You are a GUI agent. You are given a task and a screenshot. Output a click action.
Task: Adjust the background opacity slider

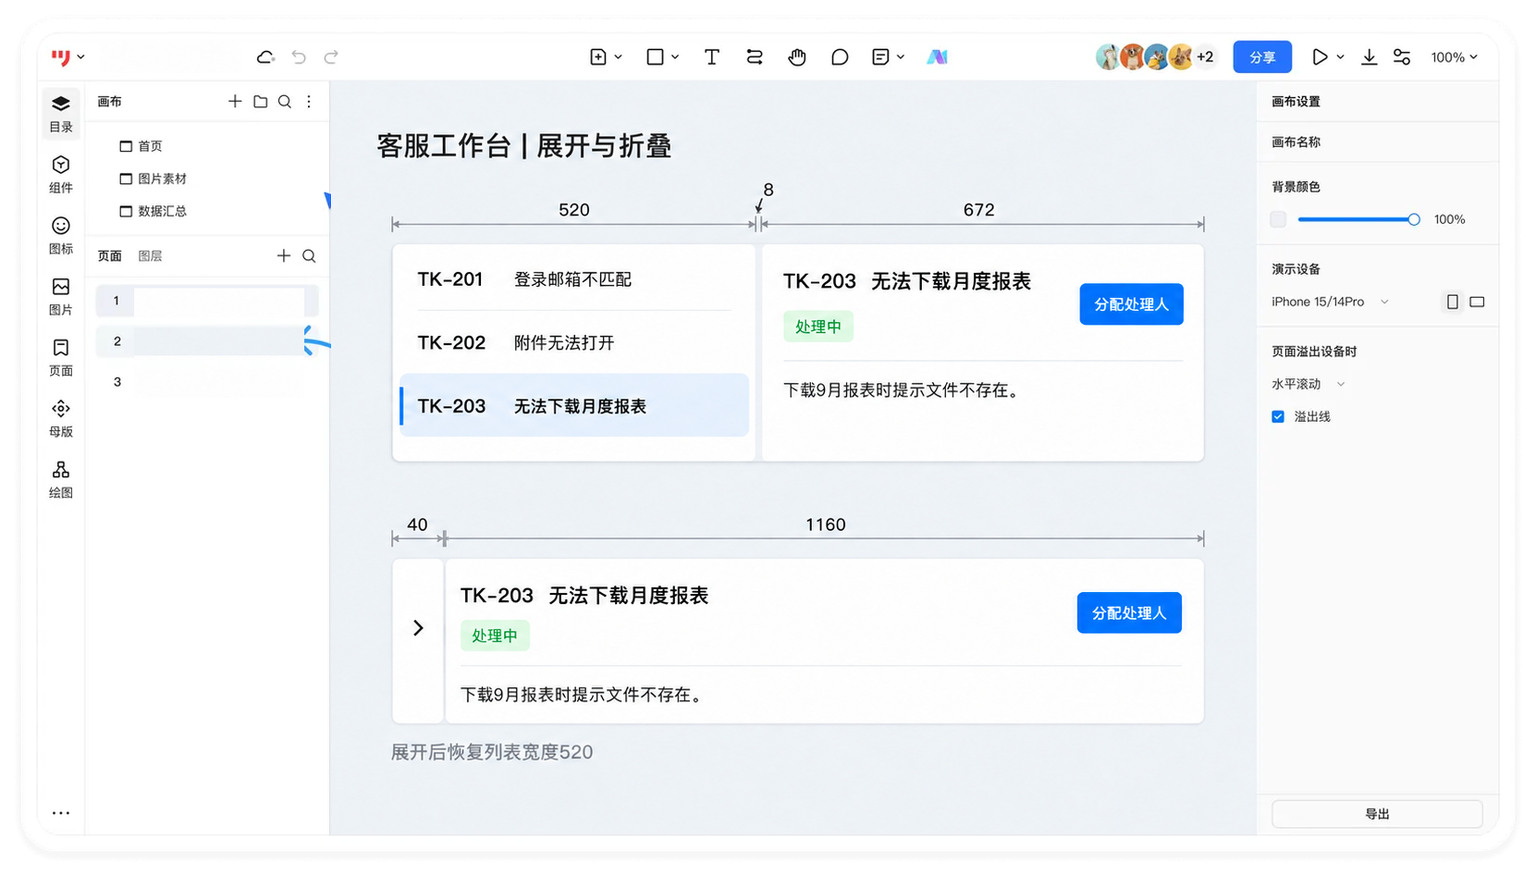[1358, 219]
